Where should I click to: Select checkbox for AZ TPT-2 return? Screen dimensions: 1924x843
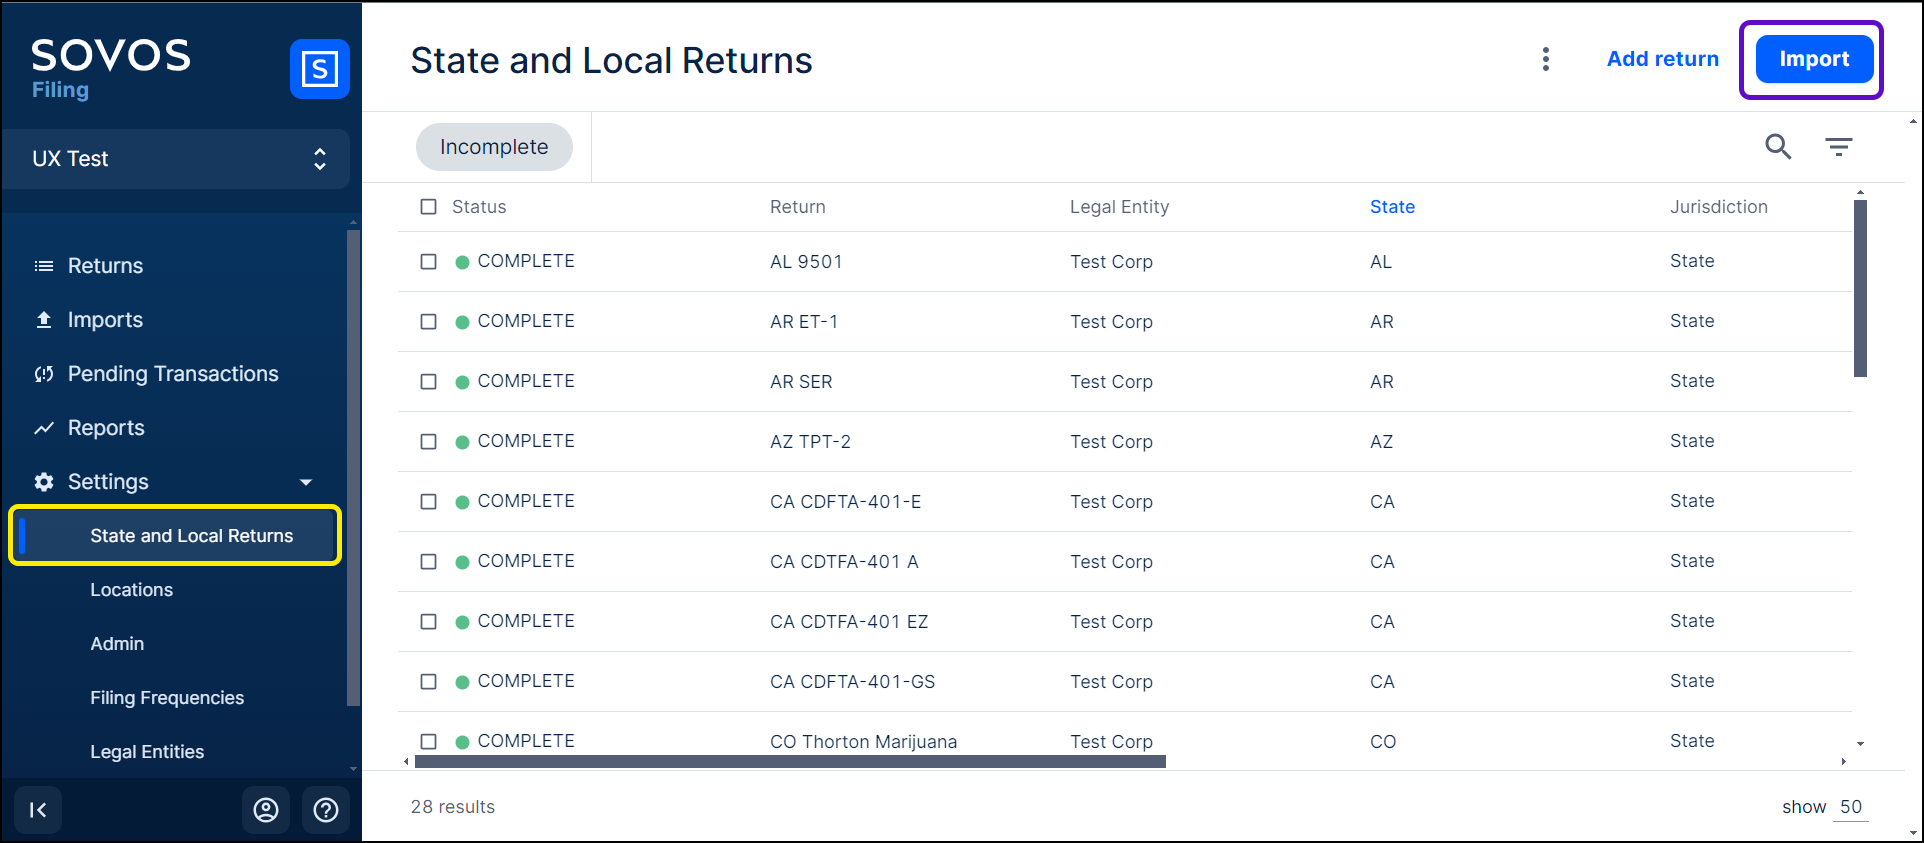tap(429, 442)
